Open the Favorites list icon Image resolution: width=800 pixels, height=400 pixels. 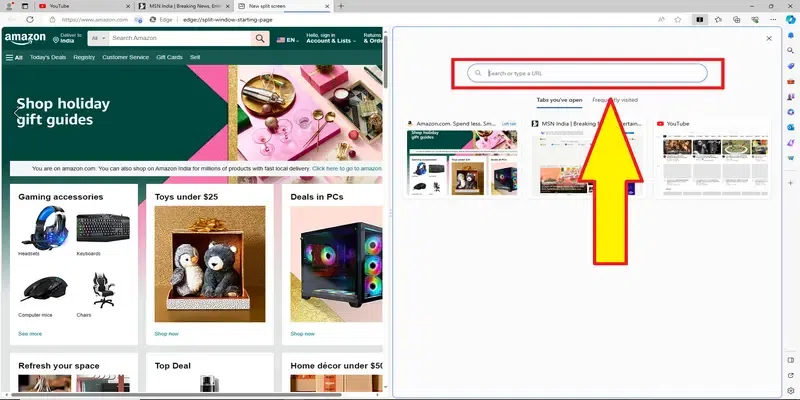718,19
